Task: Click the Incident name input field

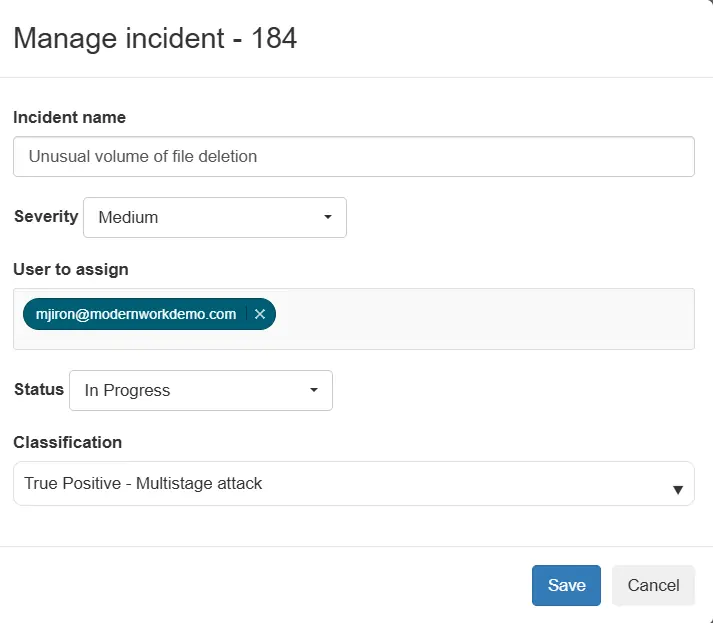Action: coord(354,156)
